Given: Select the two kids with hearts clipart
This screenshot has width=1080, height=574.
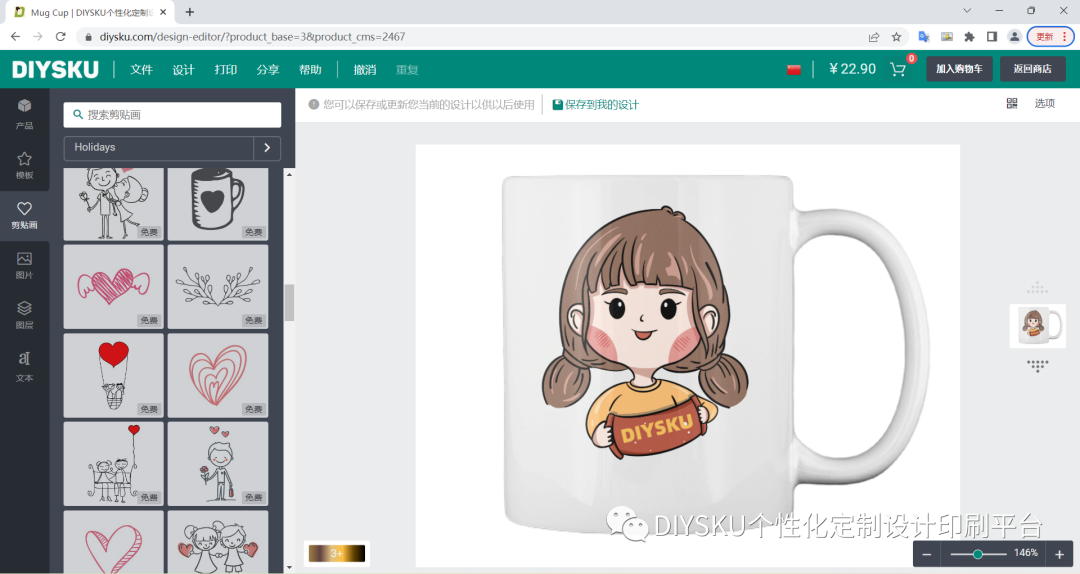Looking at the screenshot, I should [218, 542].
